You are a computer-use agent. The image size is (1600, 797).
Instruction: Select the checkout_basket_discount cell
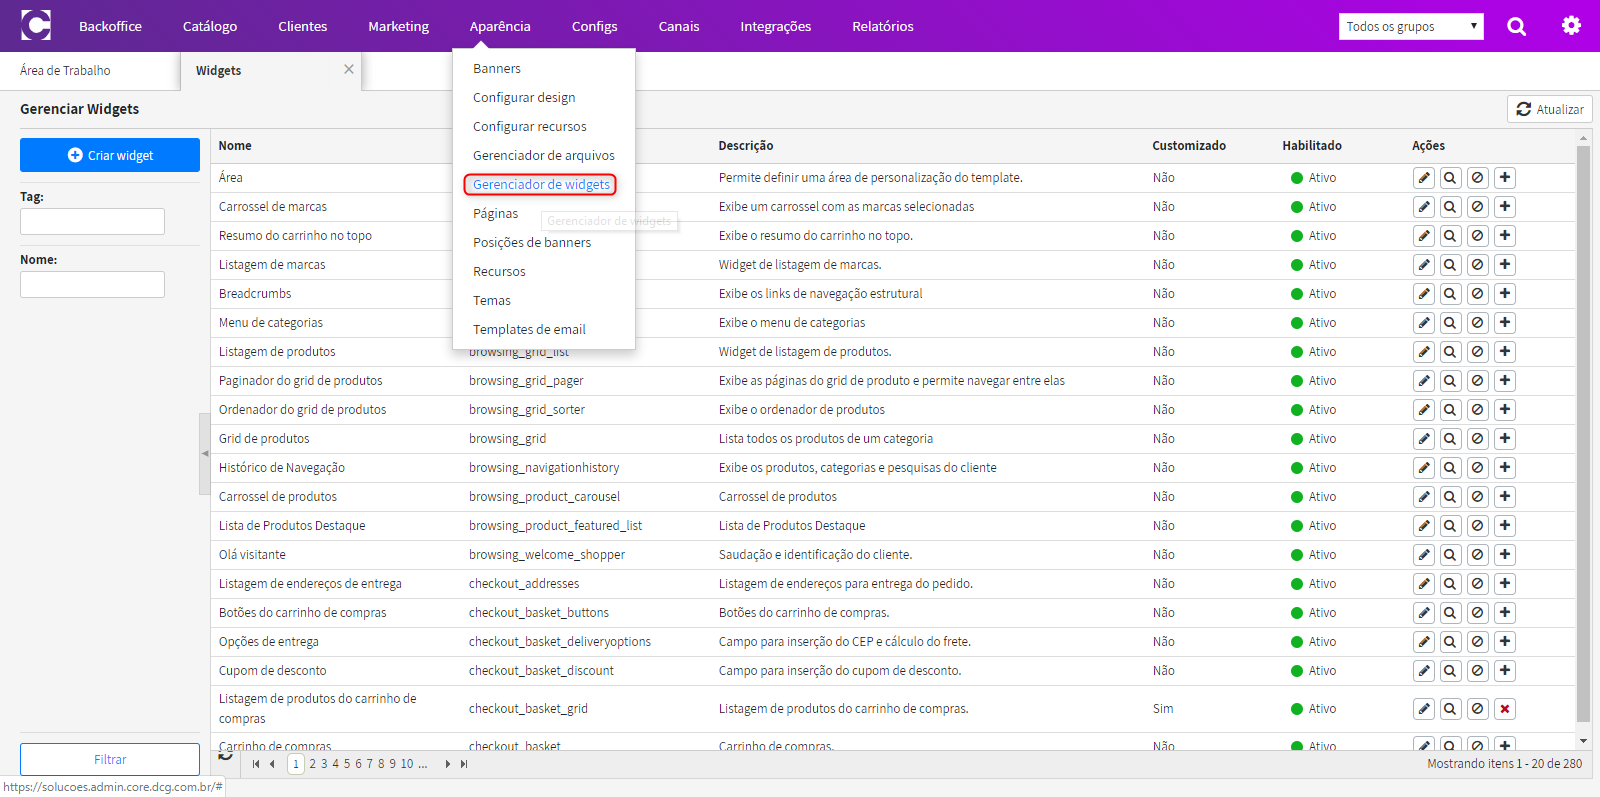541,671
